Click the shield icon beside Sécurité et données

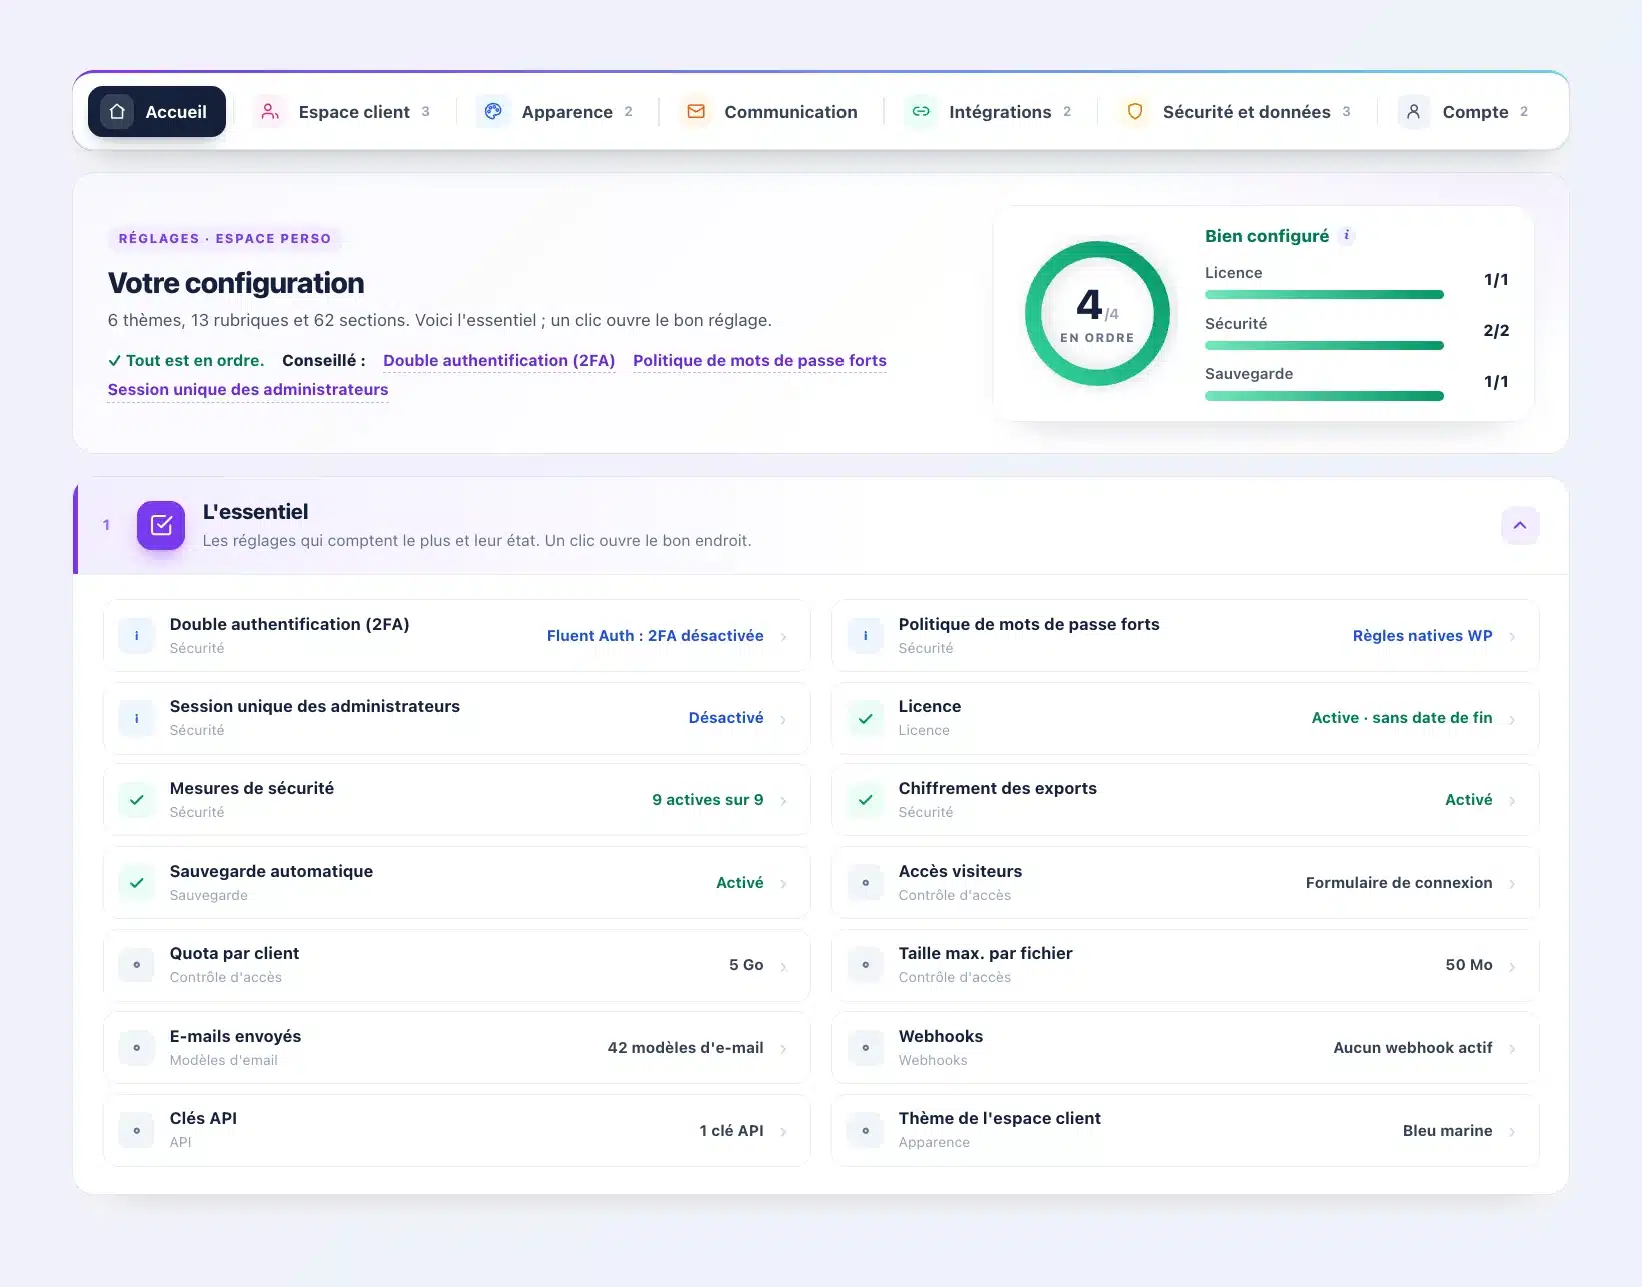click(1135, 112)
